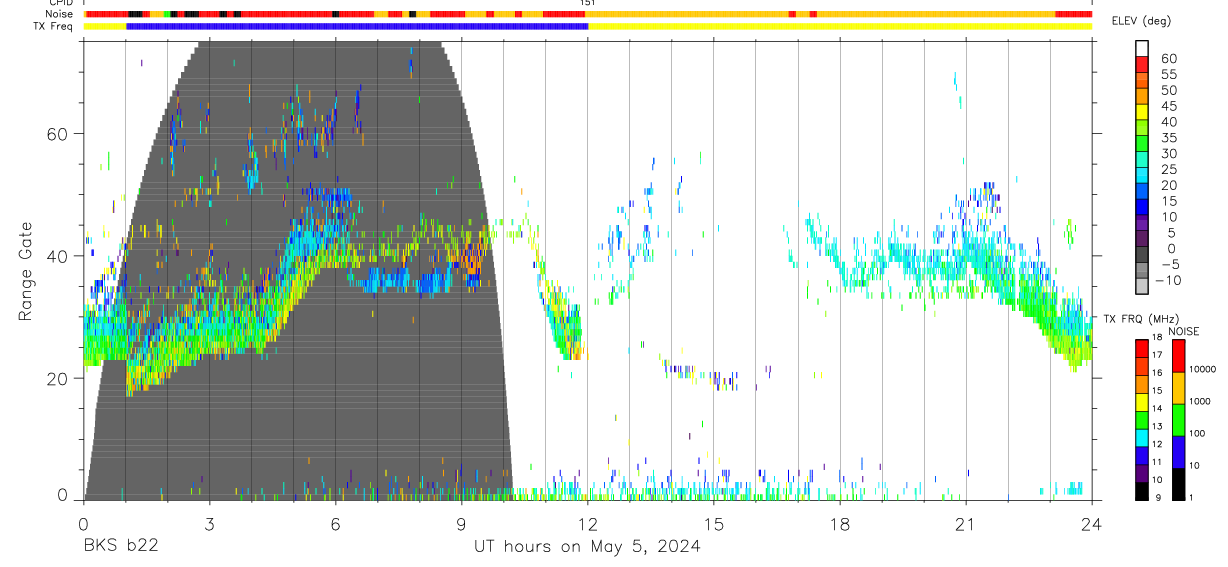Select the green 100 noise legend block
Screen dimensions: 1228x567
coord(1178,420)
